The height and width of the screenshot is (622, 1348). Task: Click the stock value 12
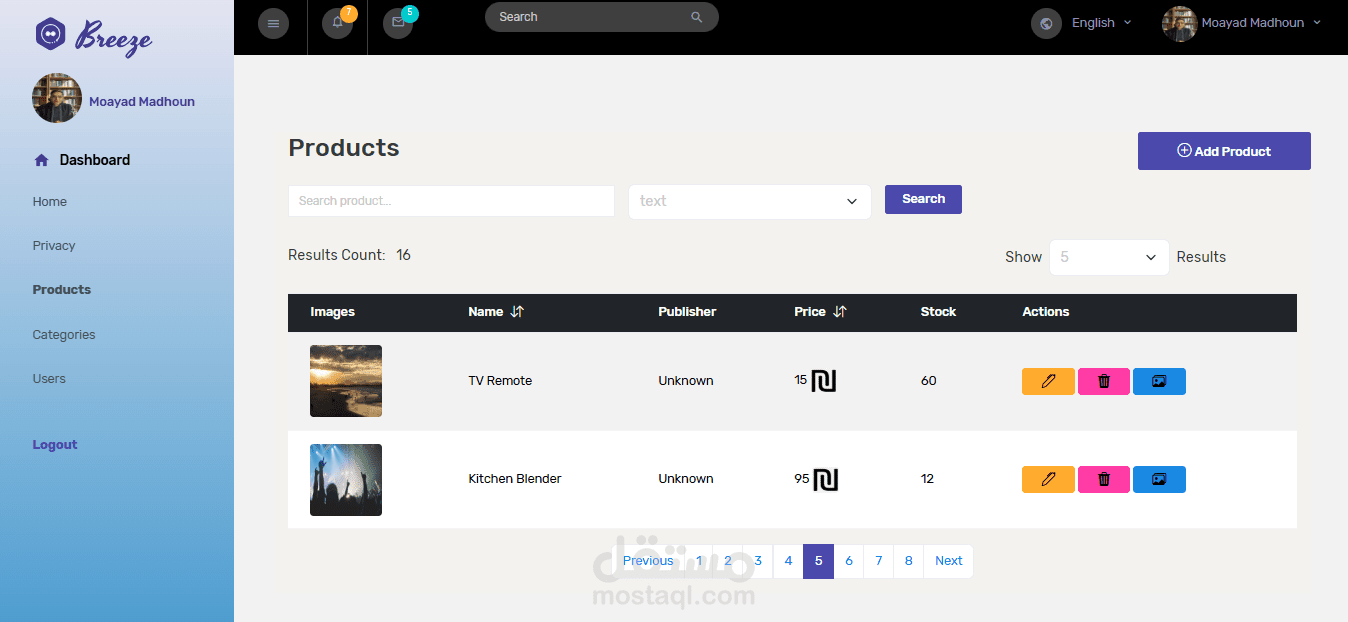(x=927, y=479)
